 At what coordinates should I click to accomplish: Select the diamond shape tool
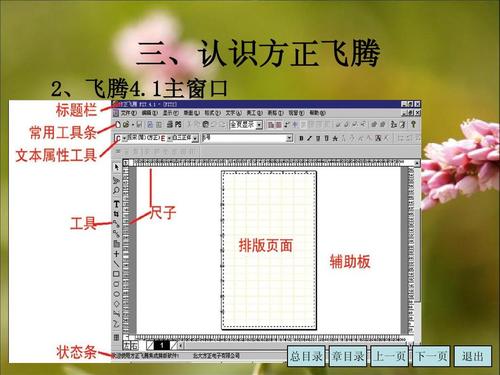pyautogui.click(x=116, y=304)
